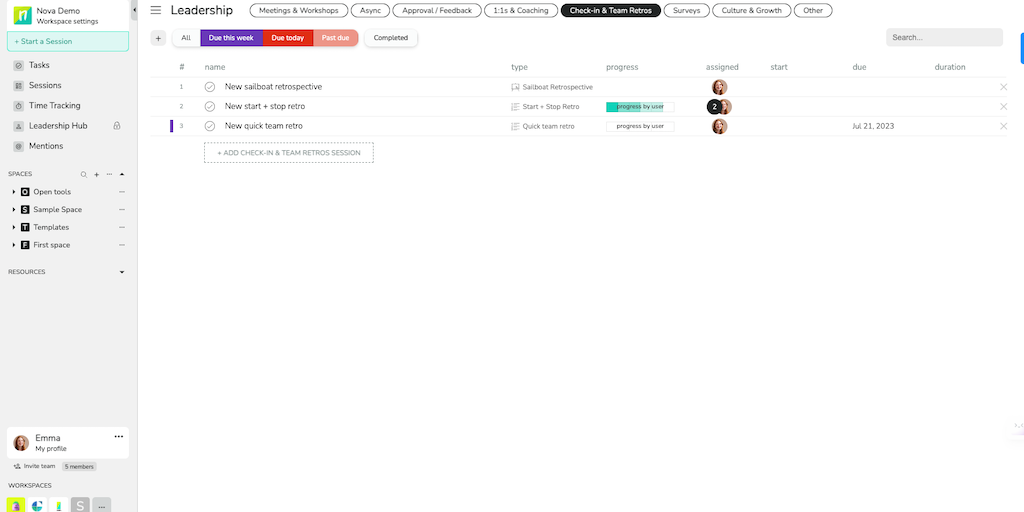The height and width of the screenshot is (512, 1024).
Task: Remove the New start + stop retro row
Action: [x=1004, y=106]
